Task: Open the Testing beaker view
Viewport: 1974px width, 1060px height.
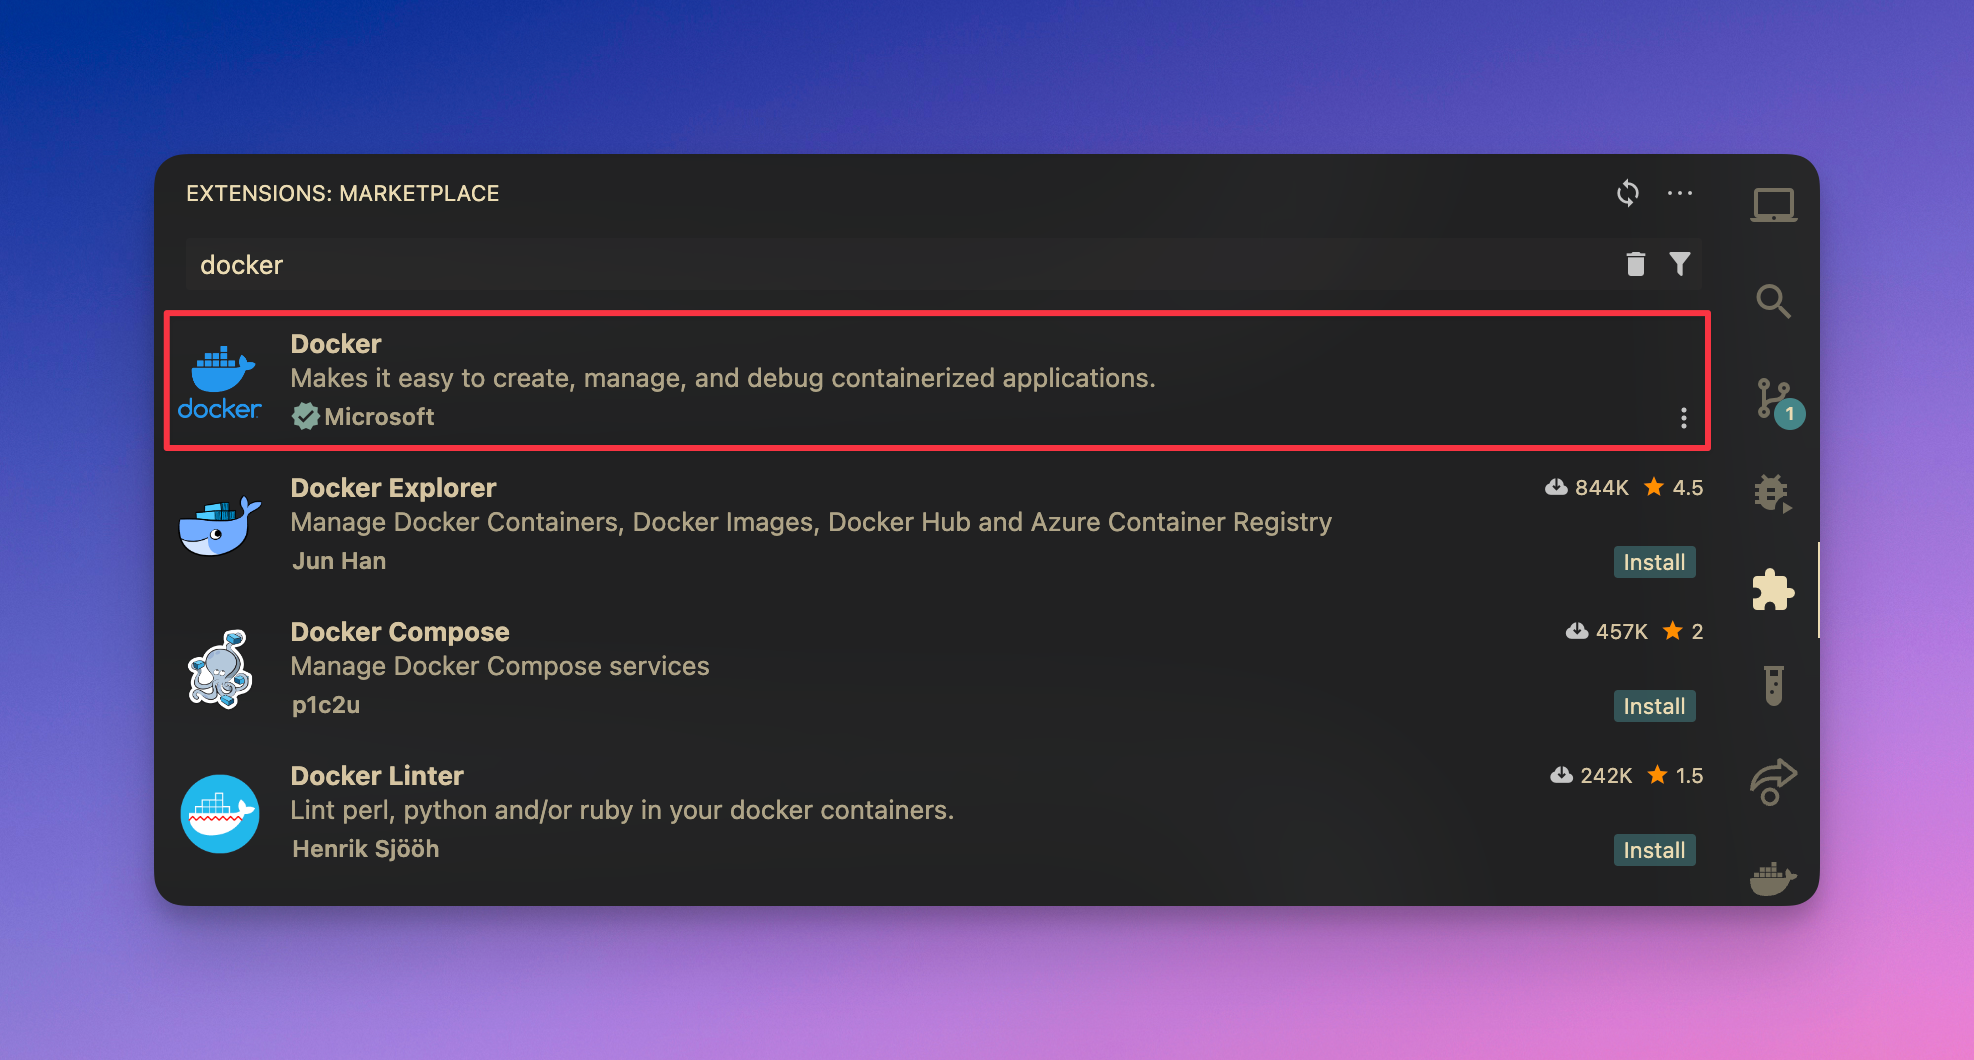Action: (1773, 685)
